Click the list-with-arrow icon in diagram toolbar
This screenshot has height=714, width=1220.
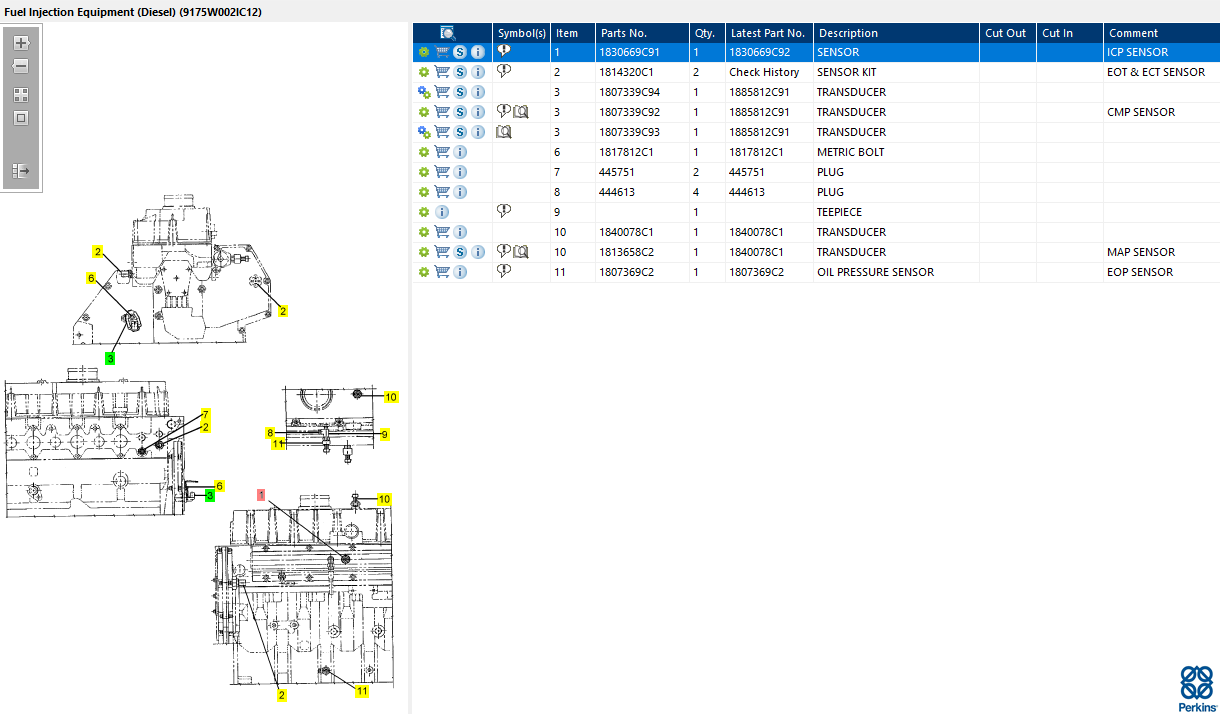[21, 171]
